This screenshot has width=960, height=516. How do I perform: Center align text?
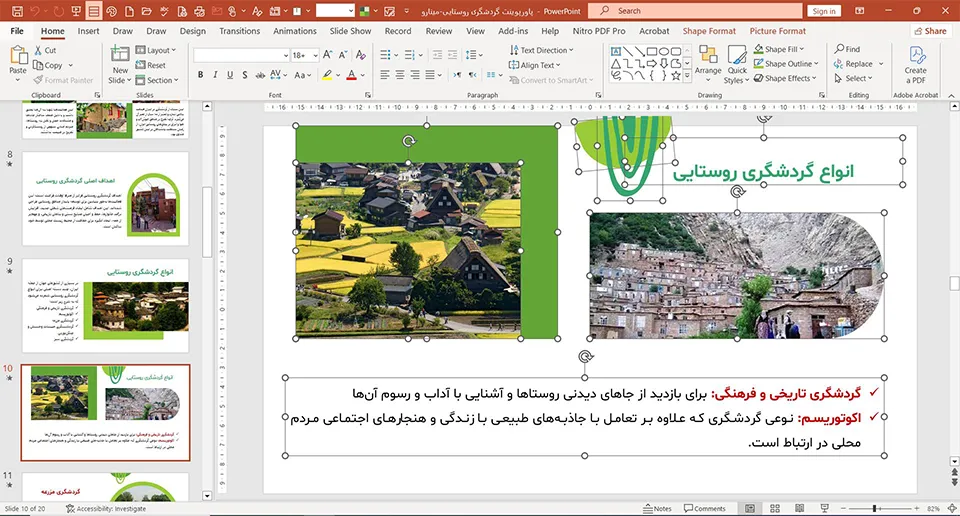(x=400, y=75)
